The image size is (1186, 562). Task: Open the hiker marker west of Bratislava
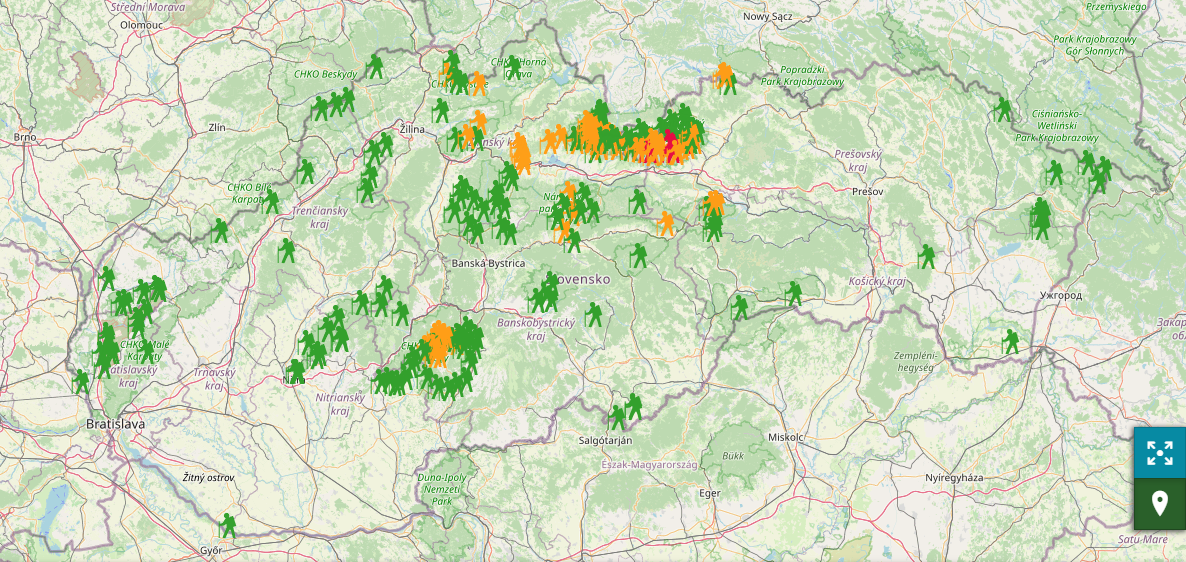click(81, 382)
